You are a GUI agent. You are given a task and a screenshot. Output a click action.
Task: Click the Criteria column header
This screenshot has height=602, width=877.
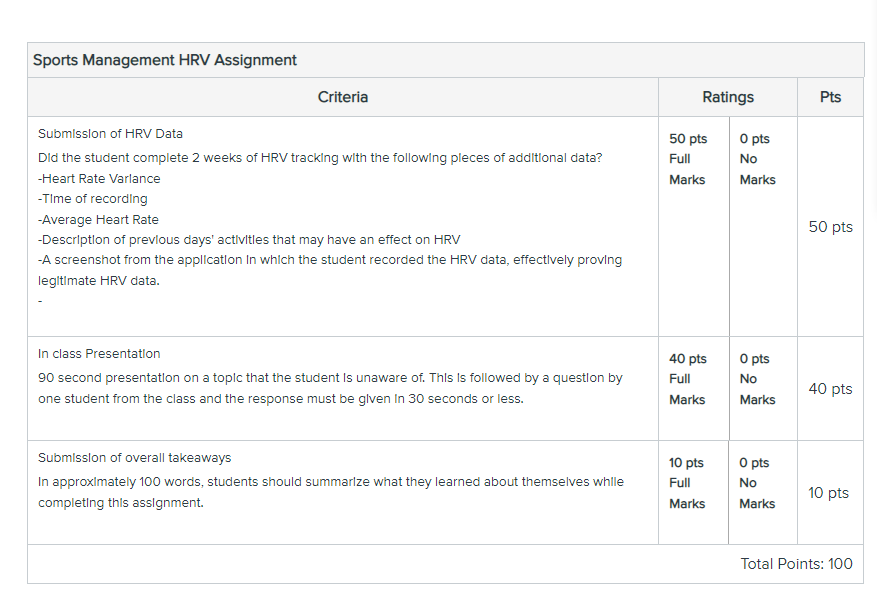[343, 97]
